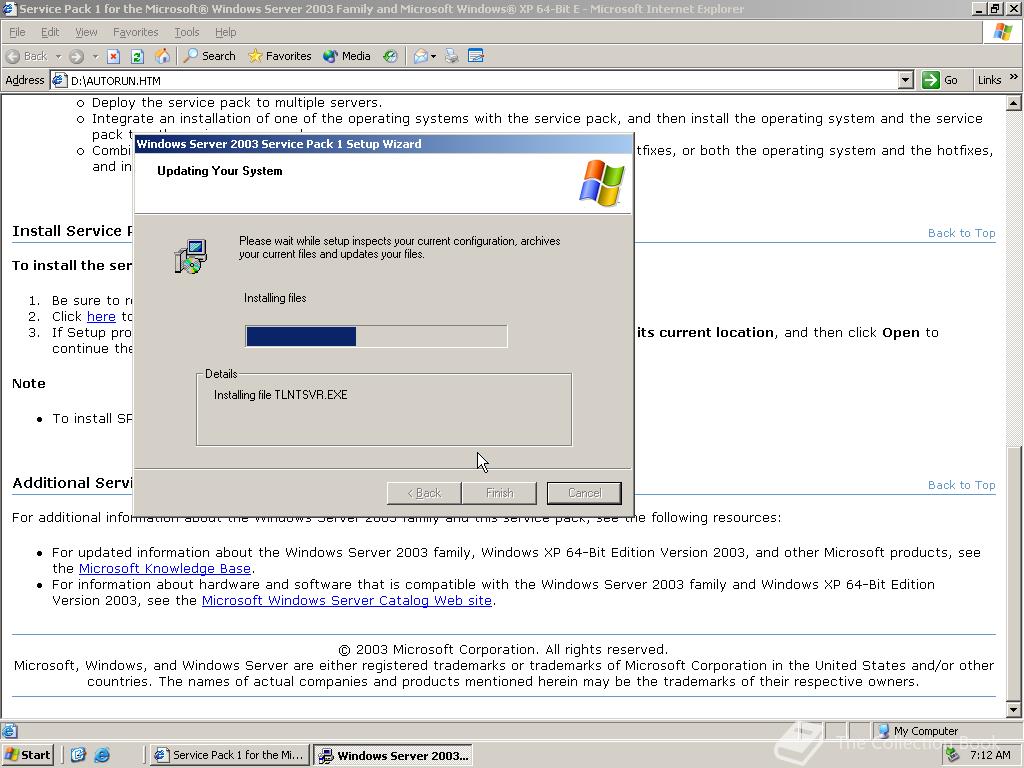1024x768 pixels.
Task: Click the Back arrow in IE toolbar
Action: click(27, 56)
